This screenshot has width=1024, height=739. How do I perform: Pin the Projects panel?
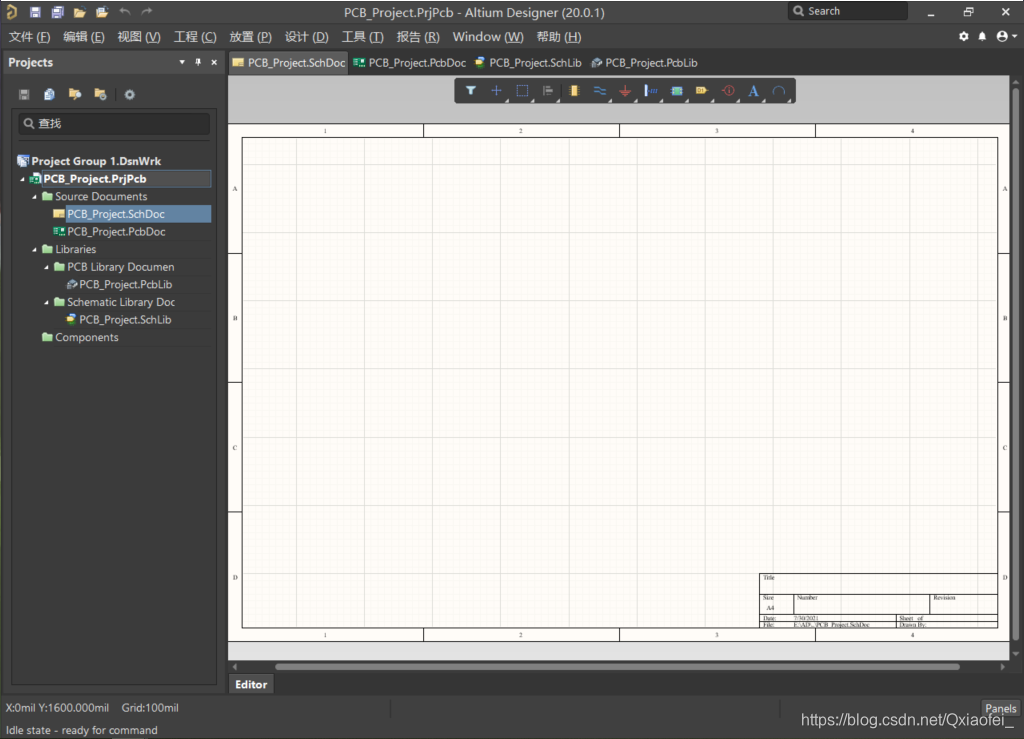coord(198,62)
